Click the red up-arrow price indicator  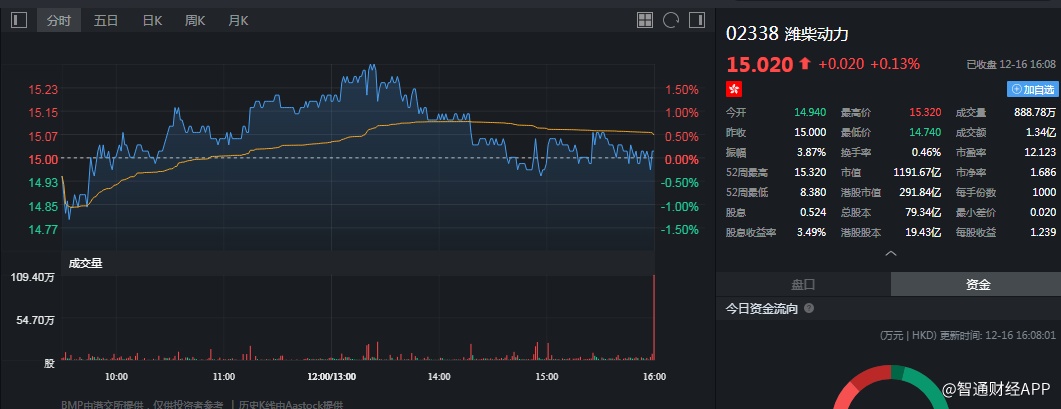pyautogui.click(x=804, y=64)
